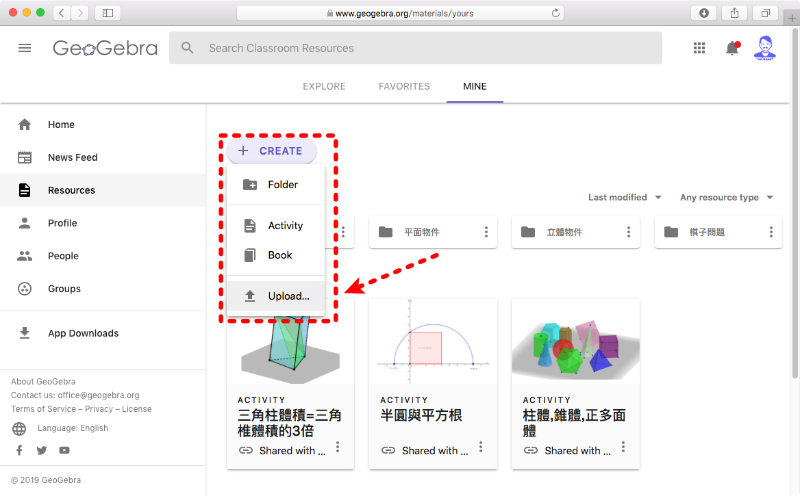Choose Folder from the Create menu
800x496 pixels.
pyautogui.click(x=276, y=185)
